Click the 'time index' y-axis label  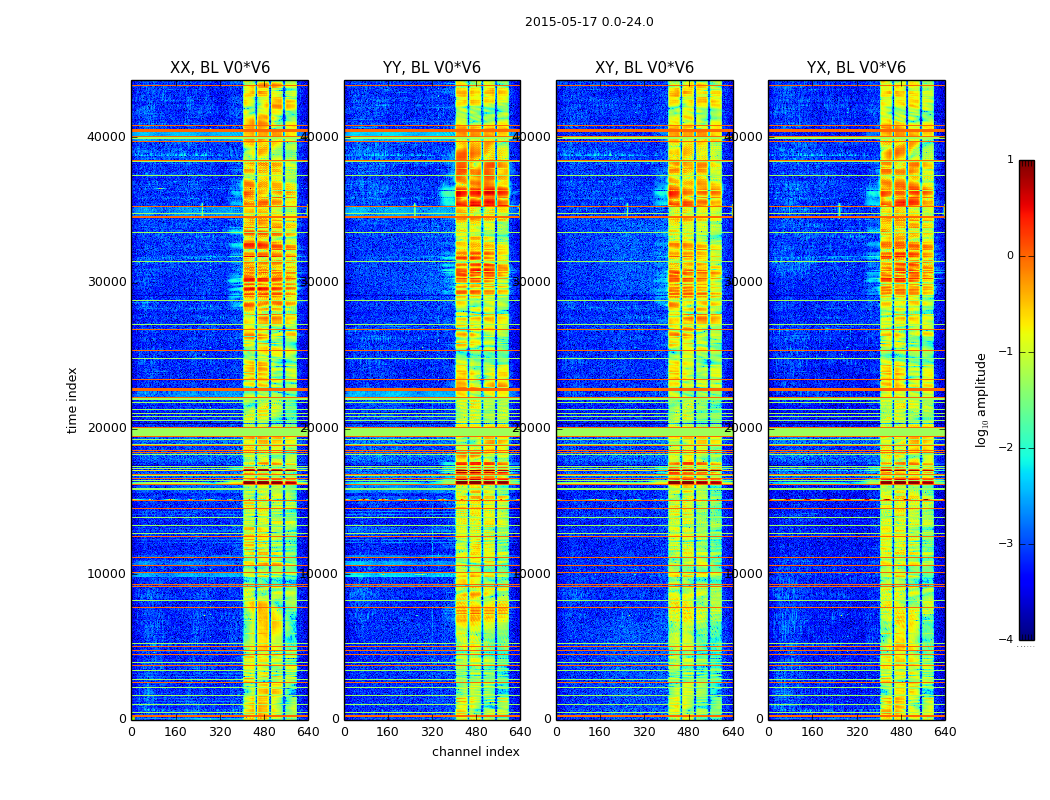pos(72,400)
